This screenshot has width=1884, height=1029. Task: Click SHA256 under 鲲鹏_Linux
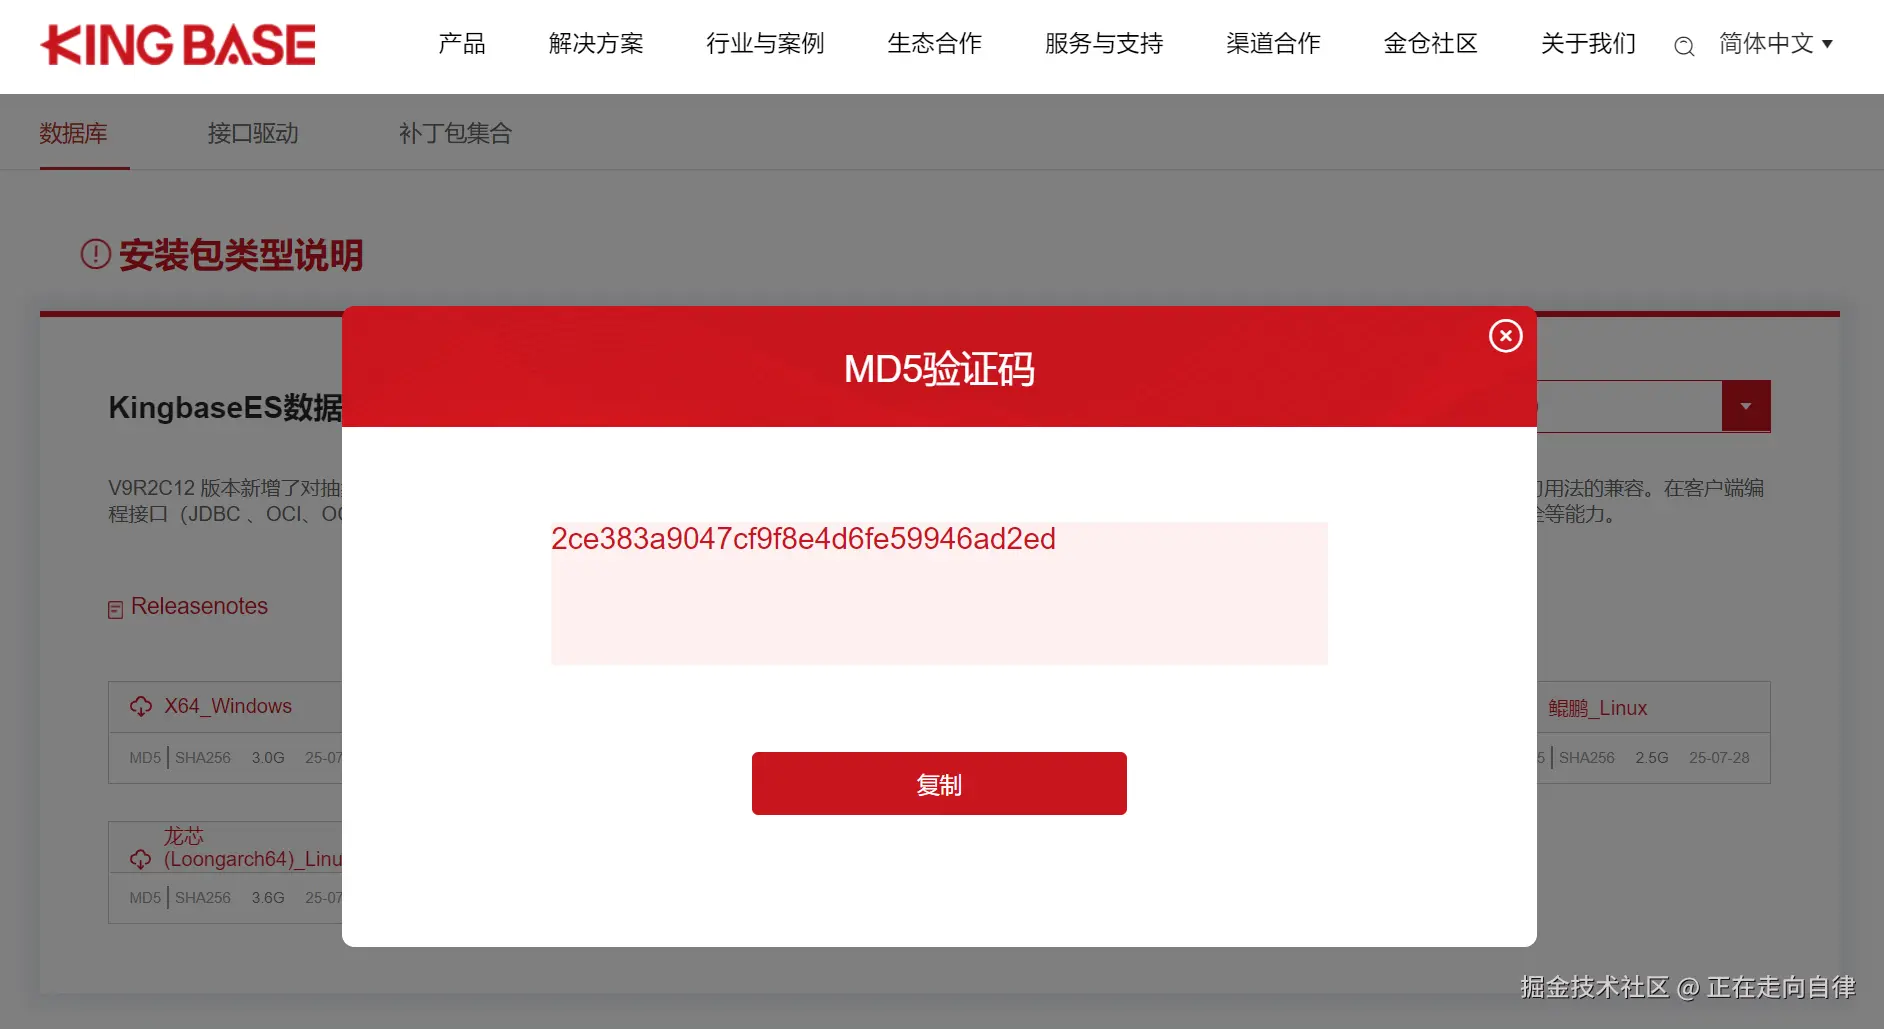click(x=1587, y=758)
